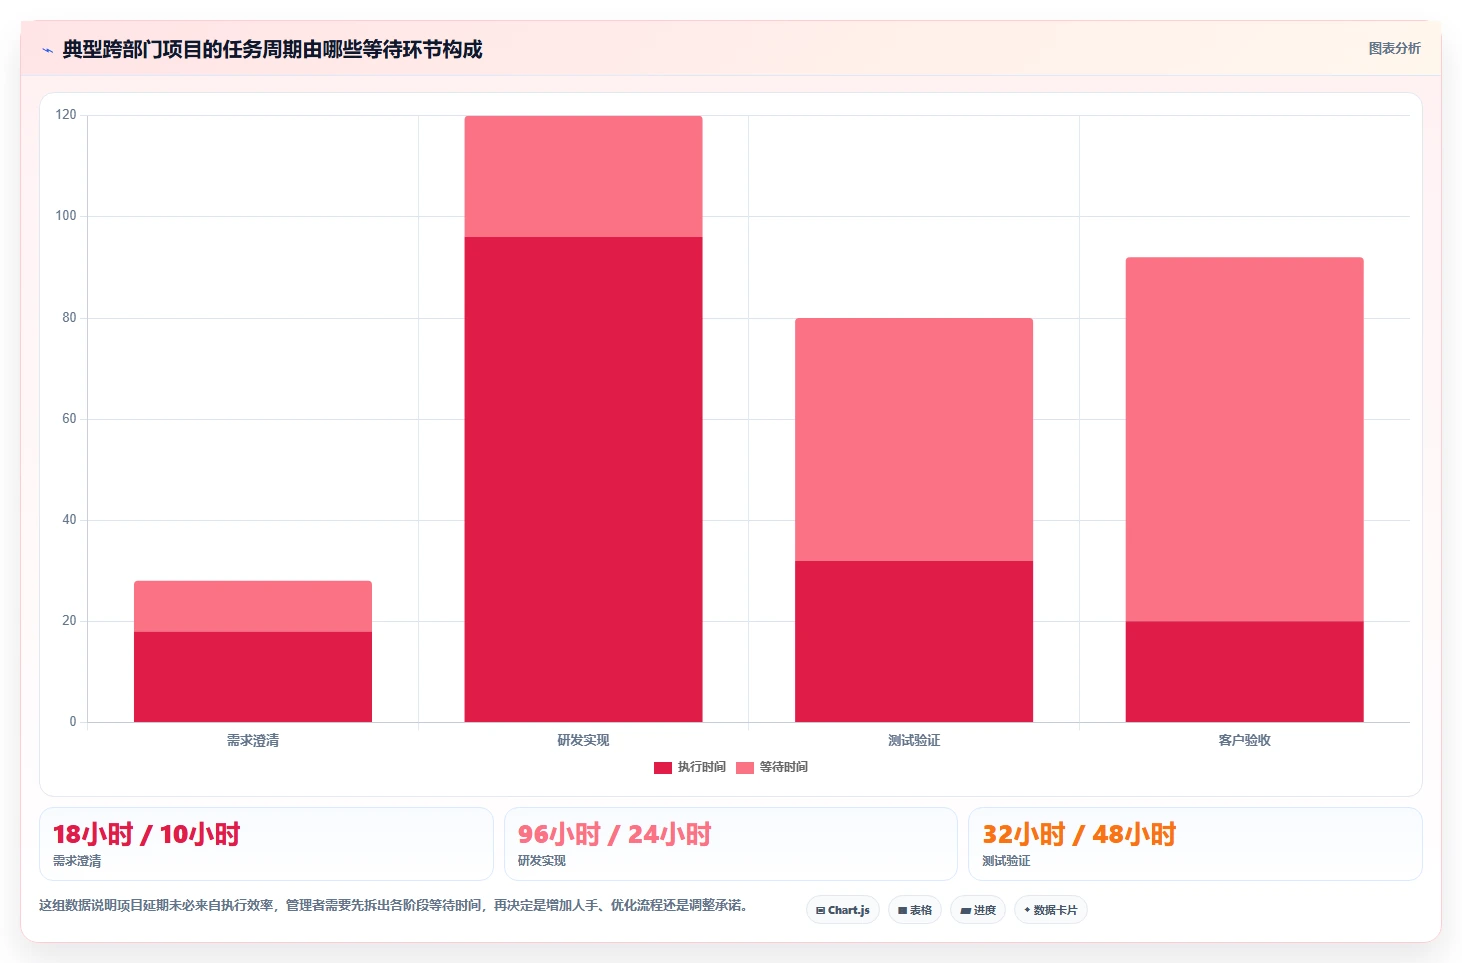Screen dimensions: 1462x963
Task: Click the y-axis label 120
Action: [66, 115]
